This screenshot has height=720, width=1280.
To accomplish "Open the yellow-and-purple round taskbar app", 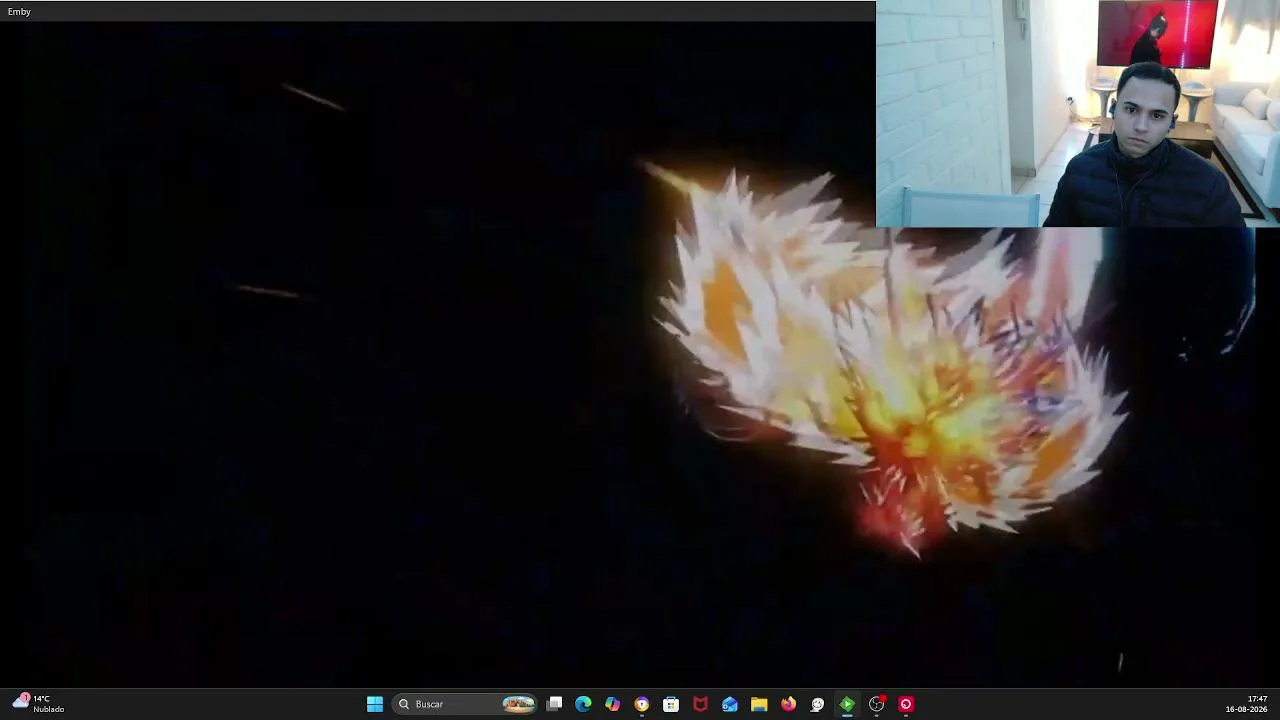I will tap(642, 704).
